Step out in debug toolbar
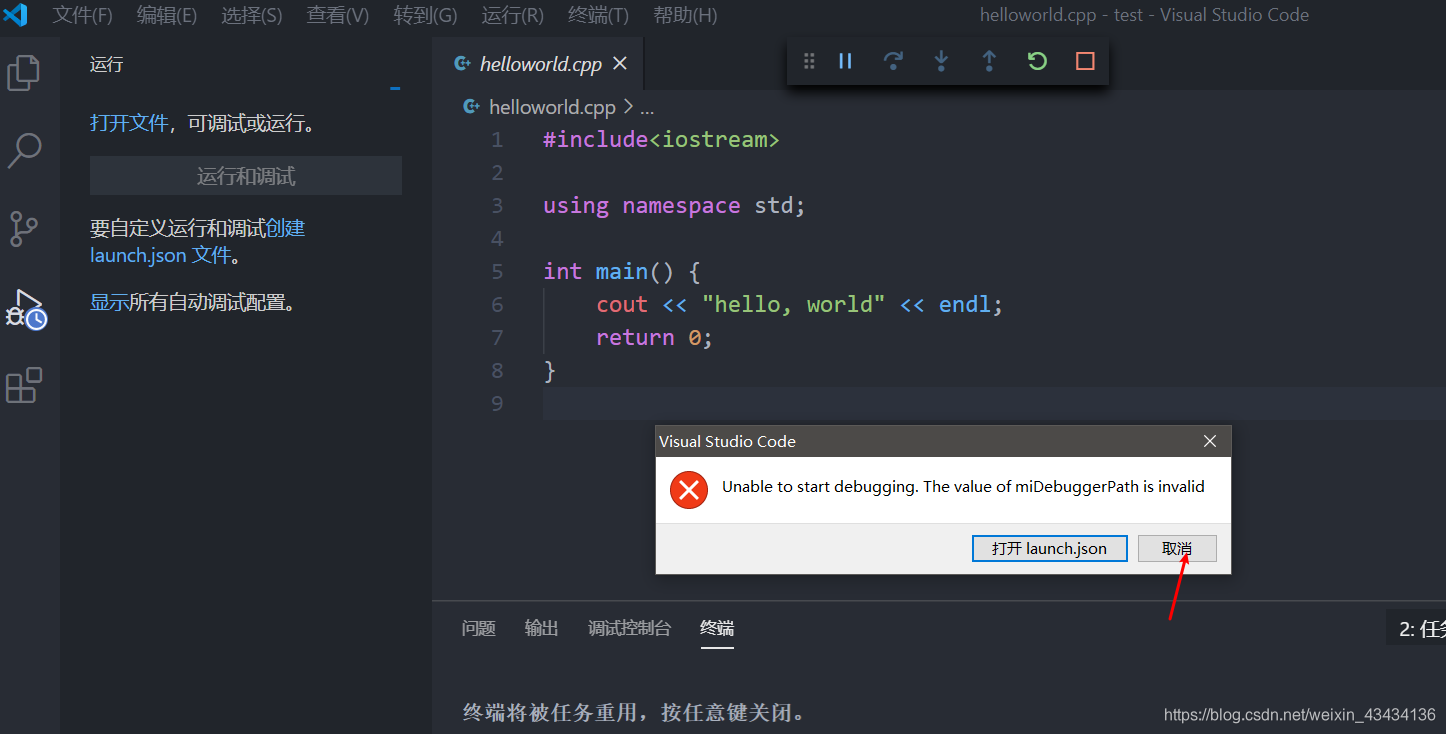Viewport: 1446px width, 734px height. [989, 61]
